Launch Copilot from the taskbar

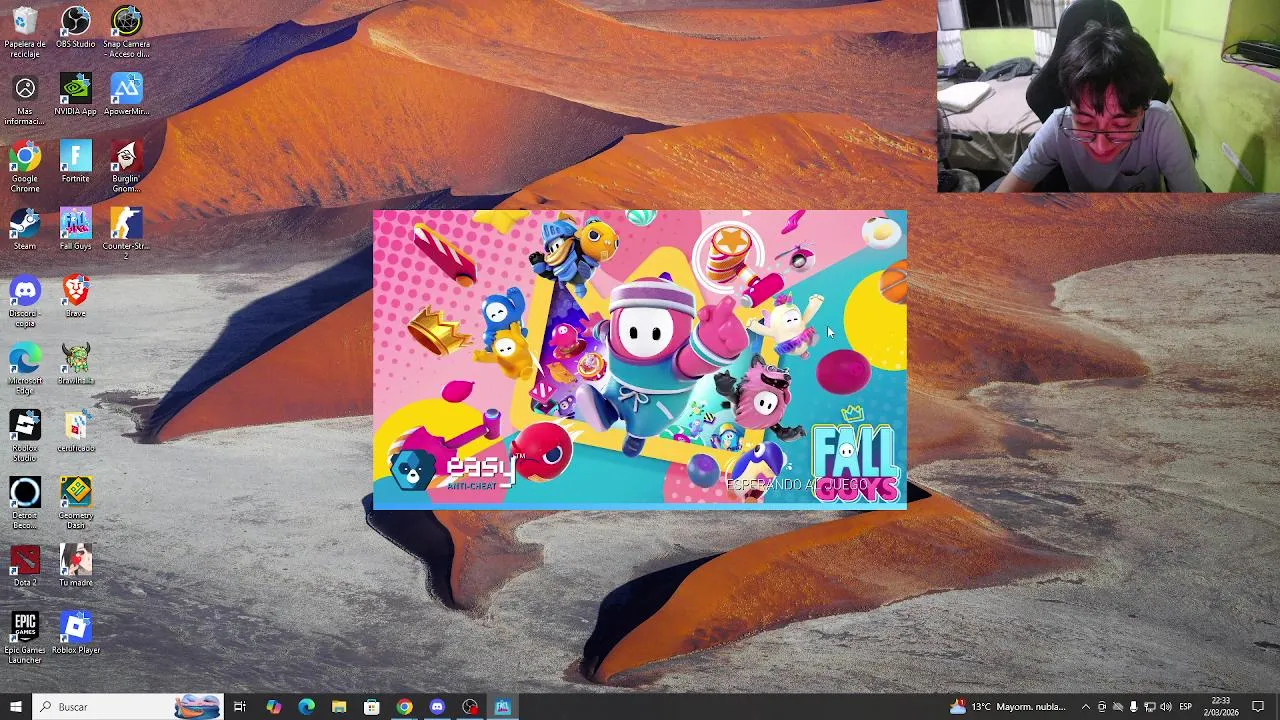pyautogui.click(x=273, y=707)
